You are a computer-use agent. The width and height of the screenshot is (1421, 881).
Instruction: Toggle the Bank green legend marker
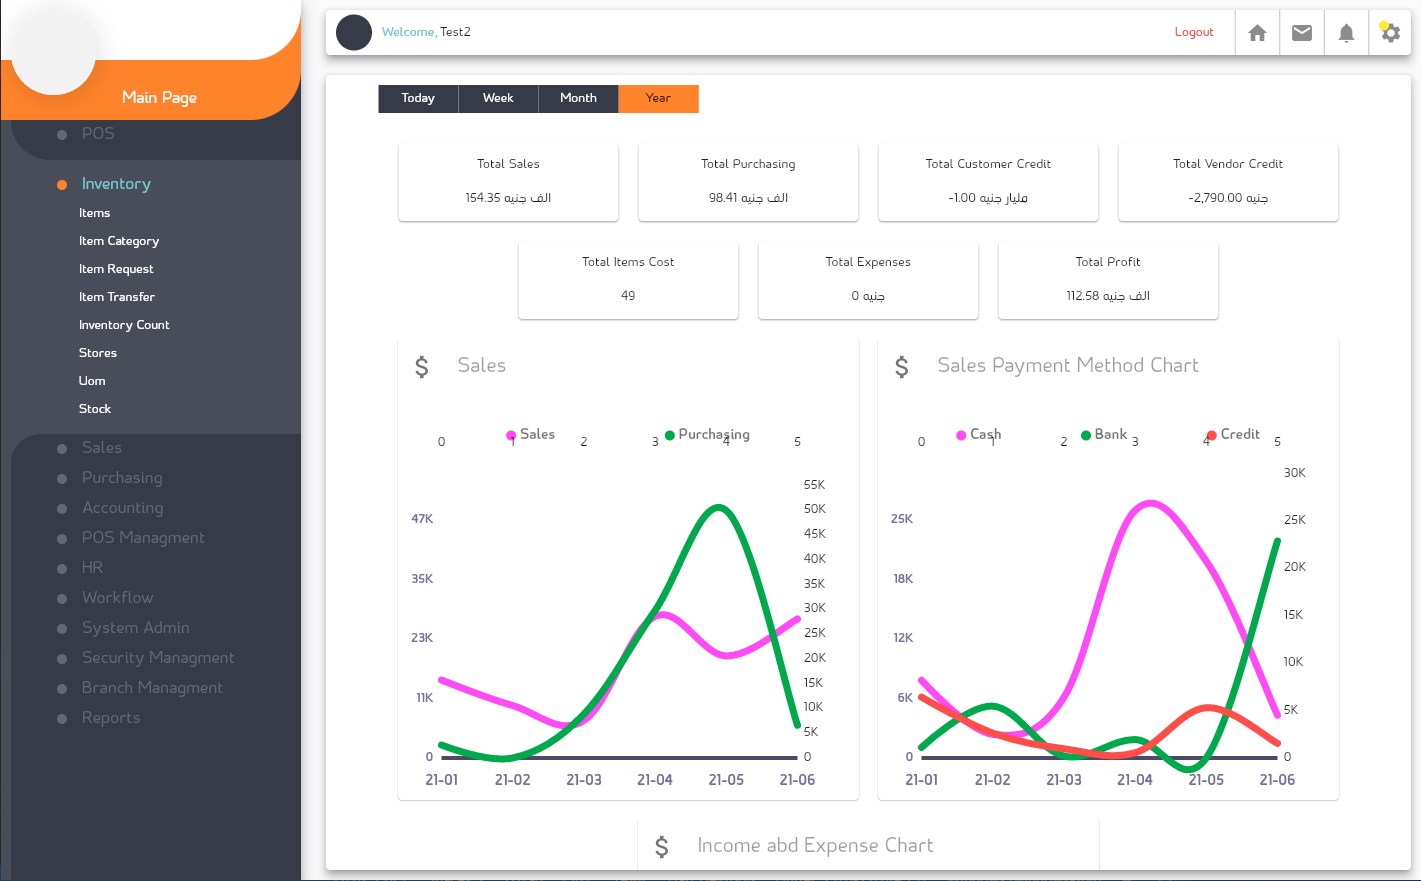coord(1086,435)
